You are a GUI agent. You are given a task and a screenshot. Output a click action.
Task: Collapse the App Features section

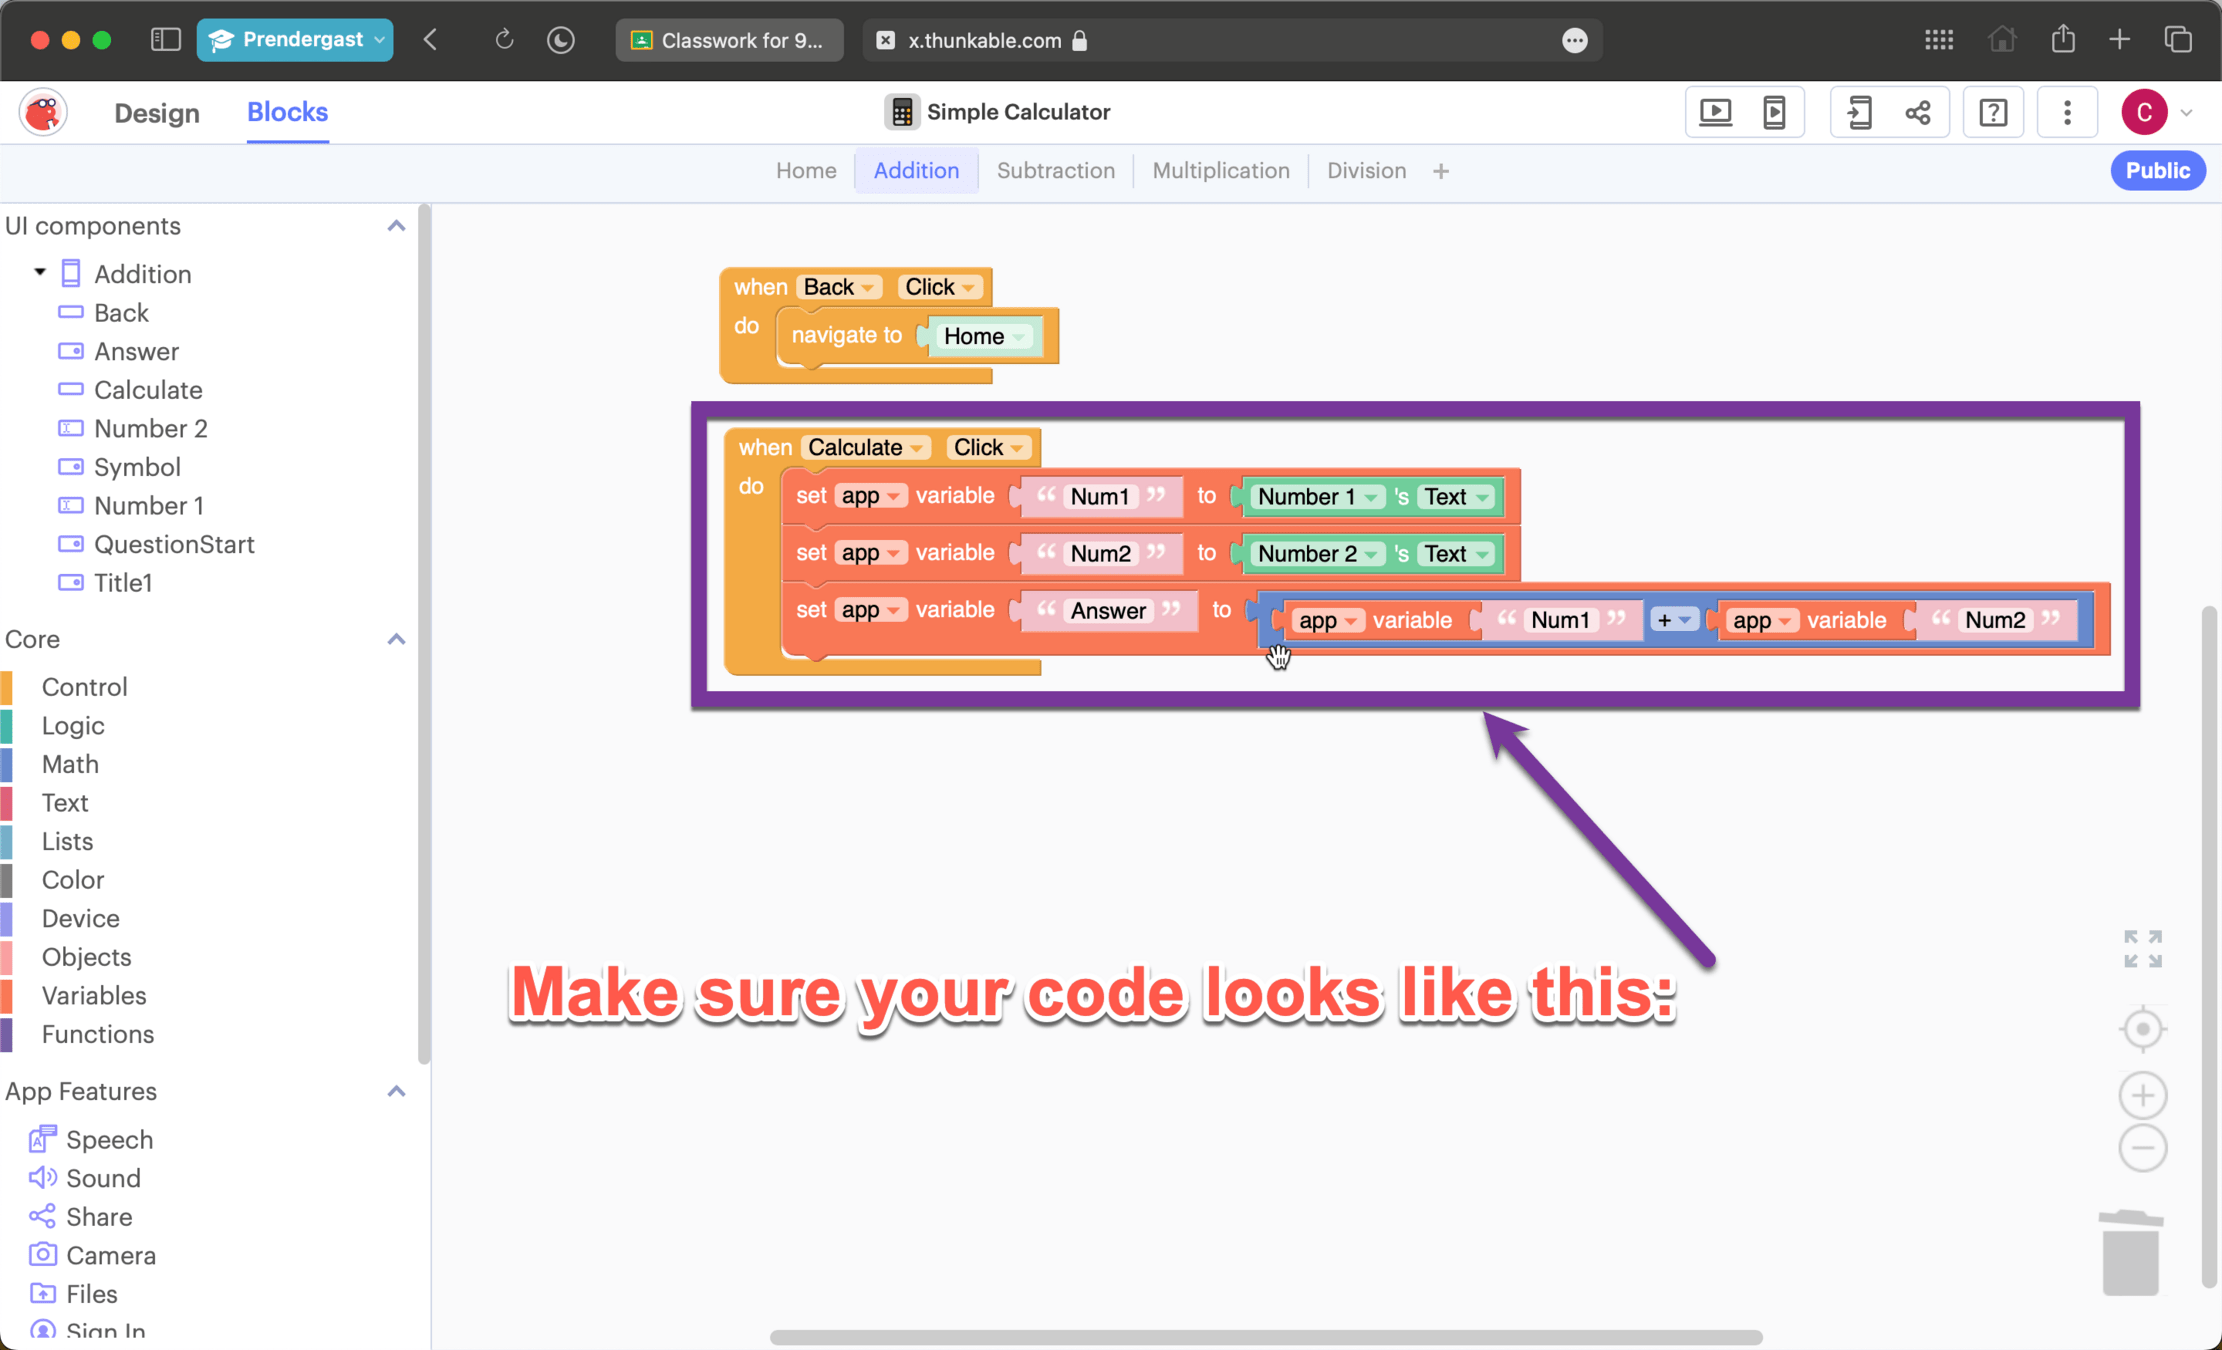396,1091
